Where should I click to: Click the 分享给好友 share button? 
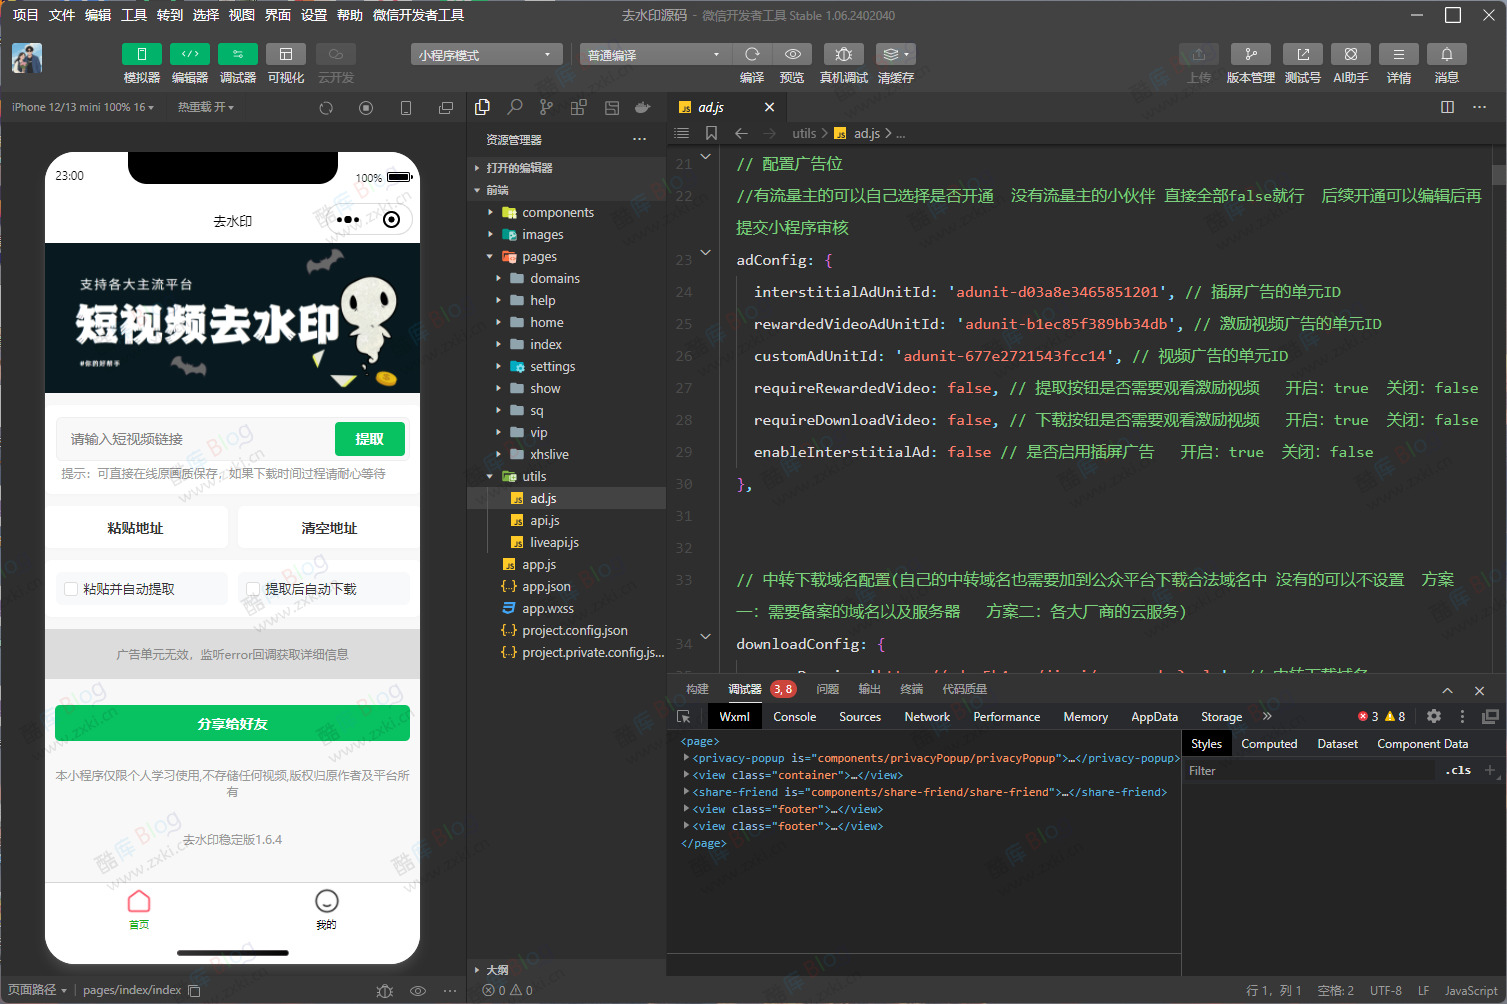(x=232, y=723)
